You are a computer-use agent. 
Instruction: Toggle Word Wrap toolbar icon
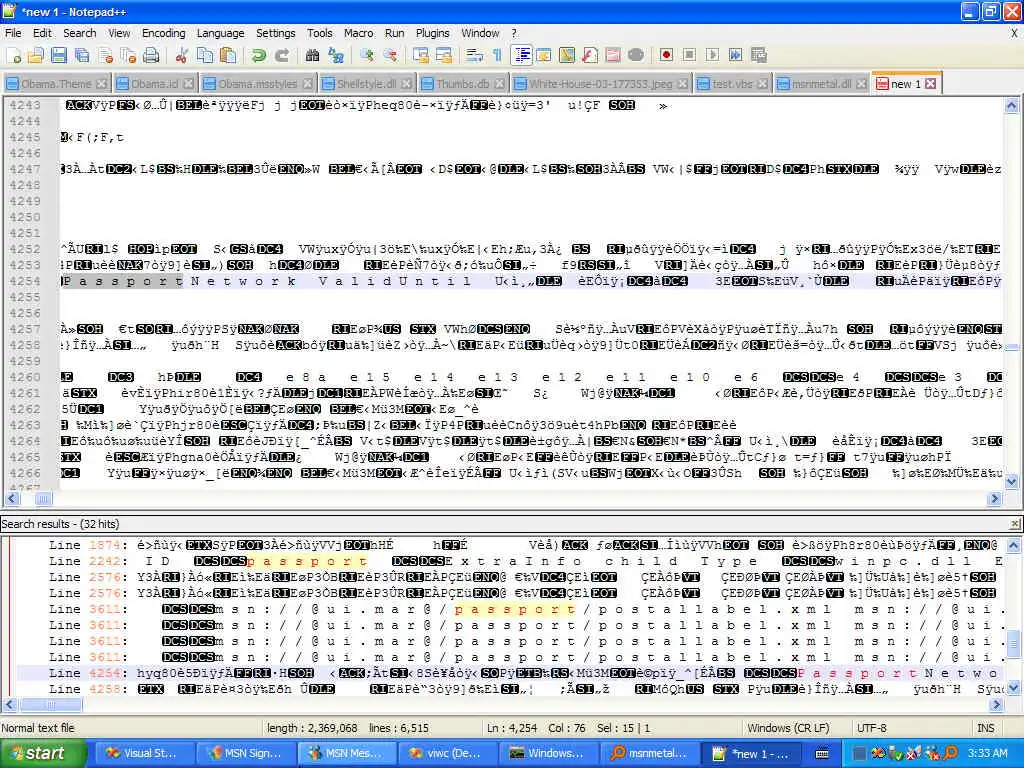tap(474, 56)
